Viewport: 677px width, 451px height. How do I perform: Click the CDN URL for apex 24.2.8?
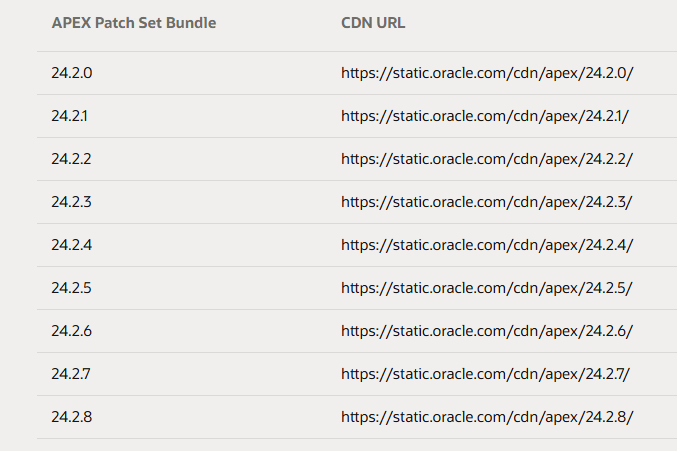pyautogui.click(x=487, y=417)
